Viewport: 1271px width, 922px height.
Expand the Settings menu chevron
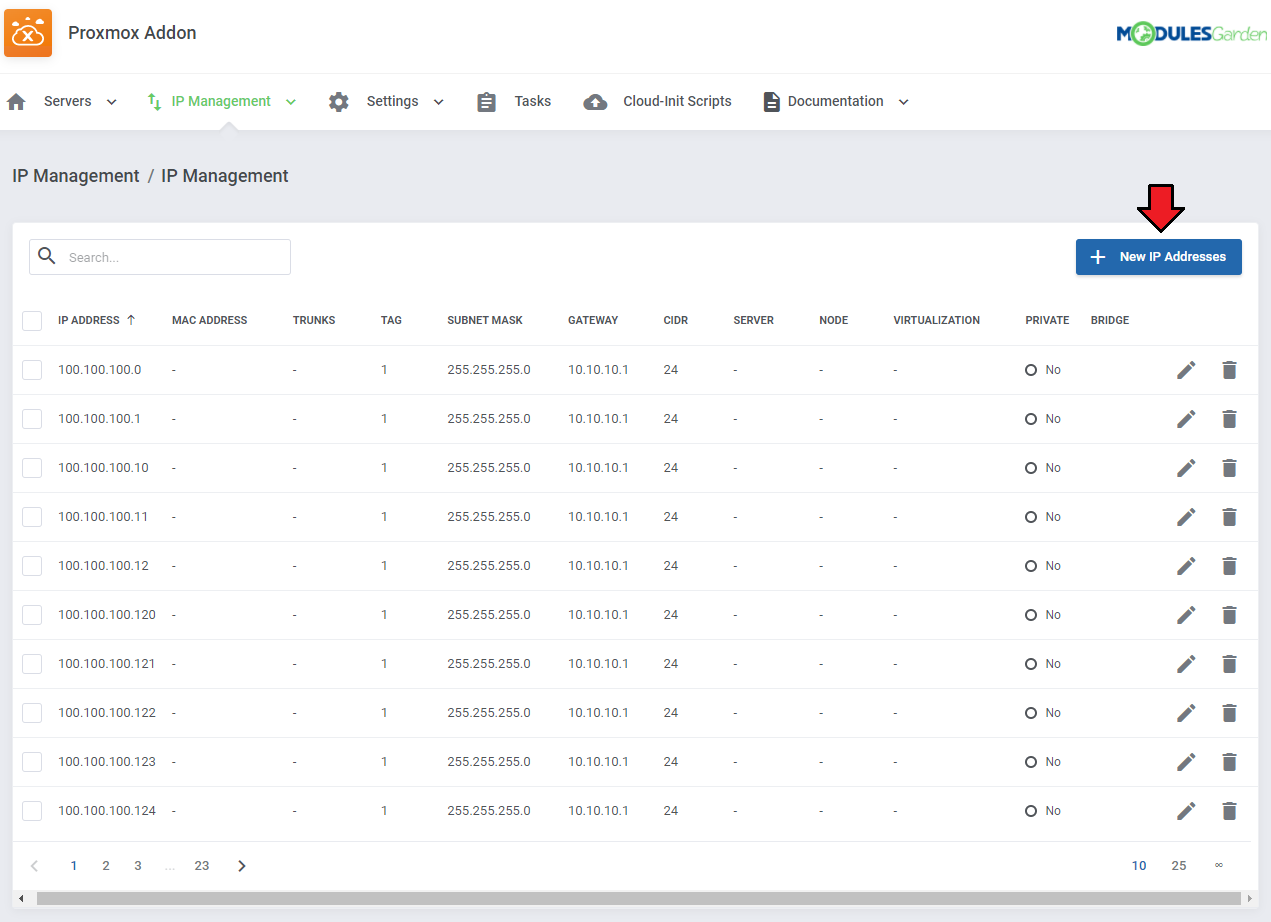pyautogui.click(x=438, y=102)
